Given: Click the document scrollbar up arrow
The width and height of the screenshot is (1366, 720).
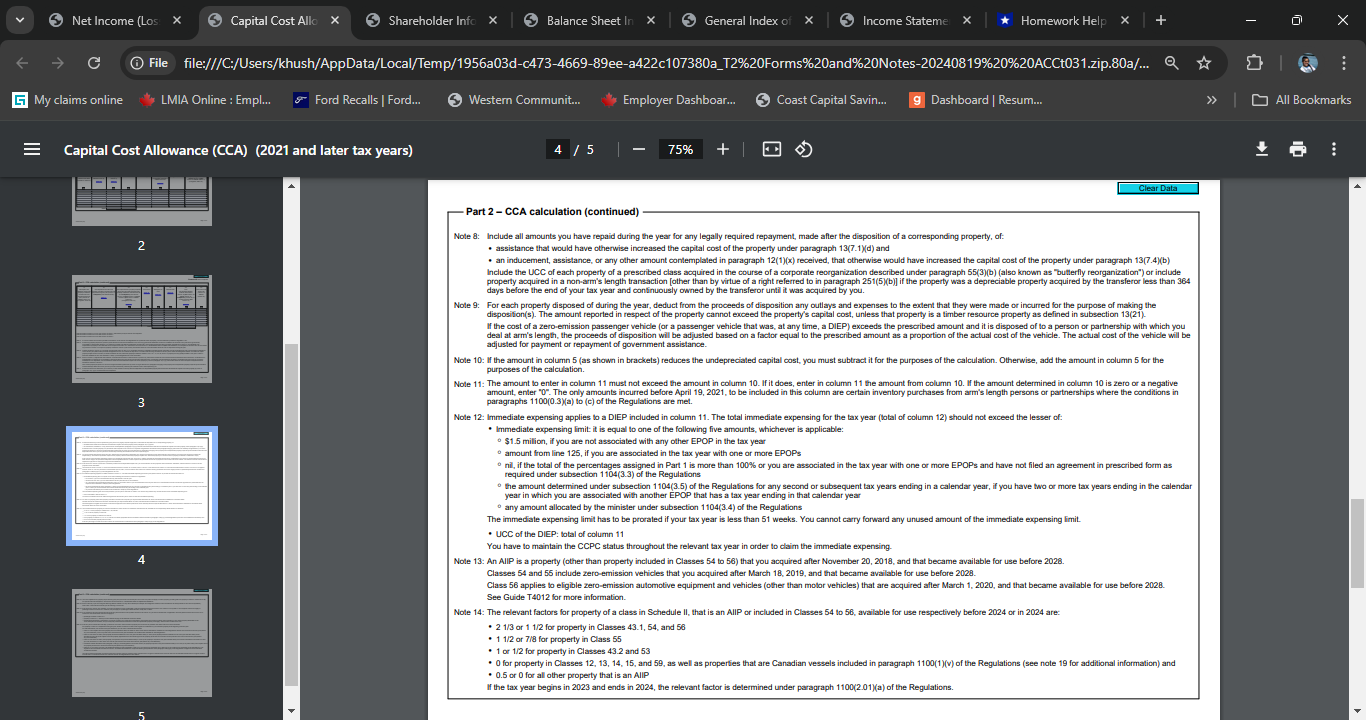Looking at the screenshot, I should 1357,186.
